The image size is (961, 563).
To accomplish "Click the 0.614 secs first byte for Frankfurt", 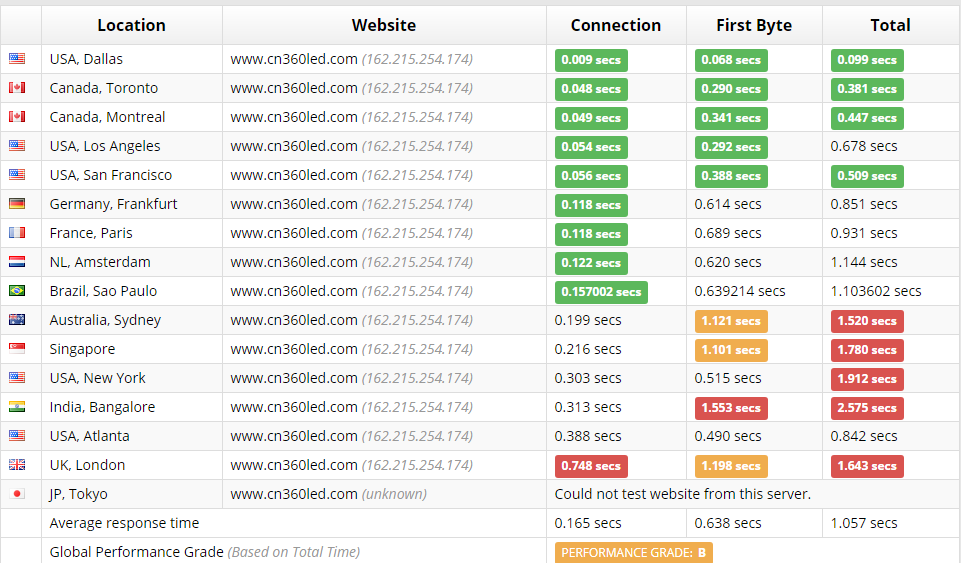I will tap(727, 204).
